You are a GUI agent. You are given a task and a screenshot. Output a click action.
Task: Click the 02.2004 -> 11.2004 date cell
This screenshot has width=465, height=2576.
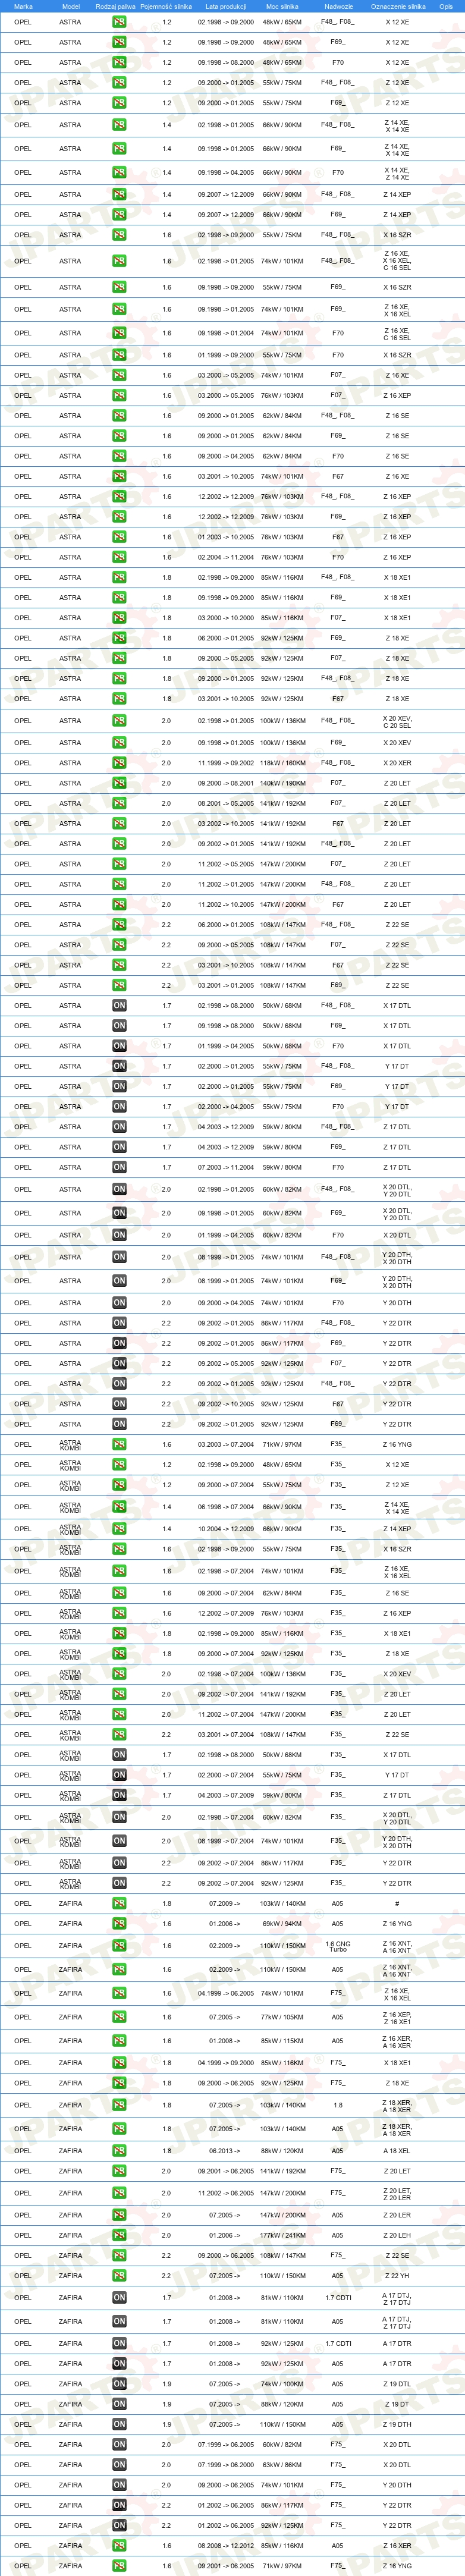pos(226,557)
